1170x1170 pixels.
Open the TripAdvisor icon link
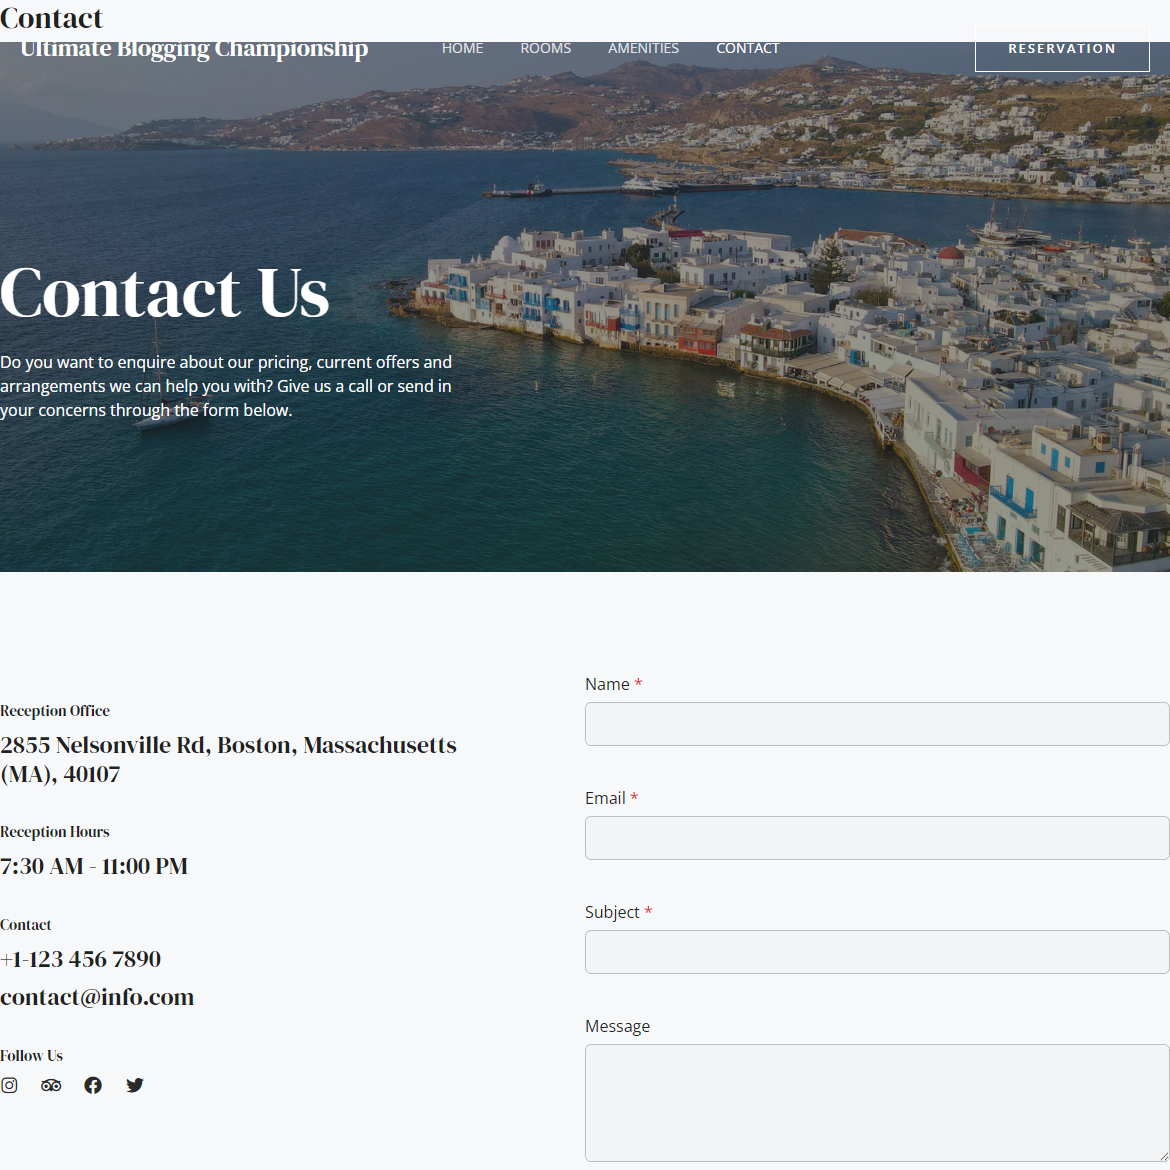51,1085
